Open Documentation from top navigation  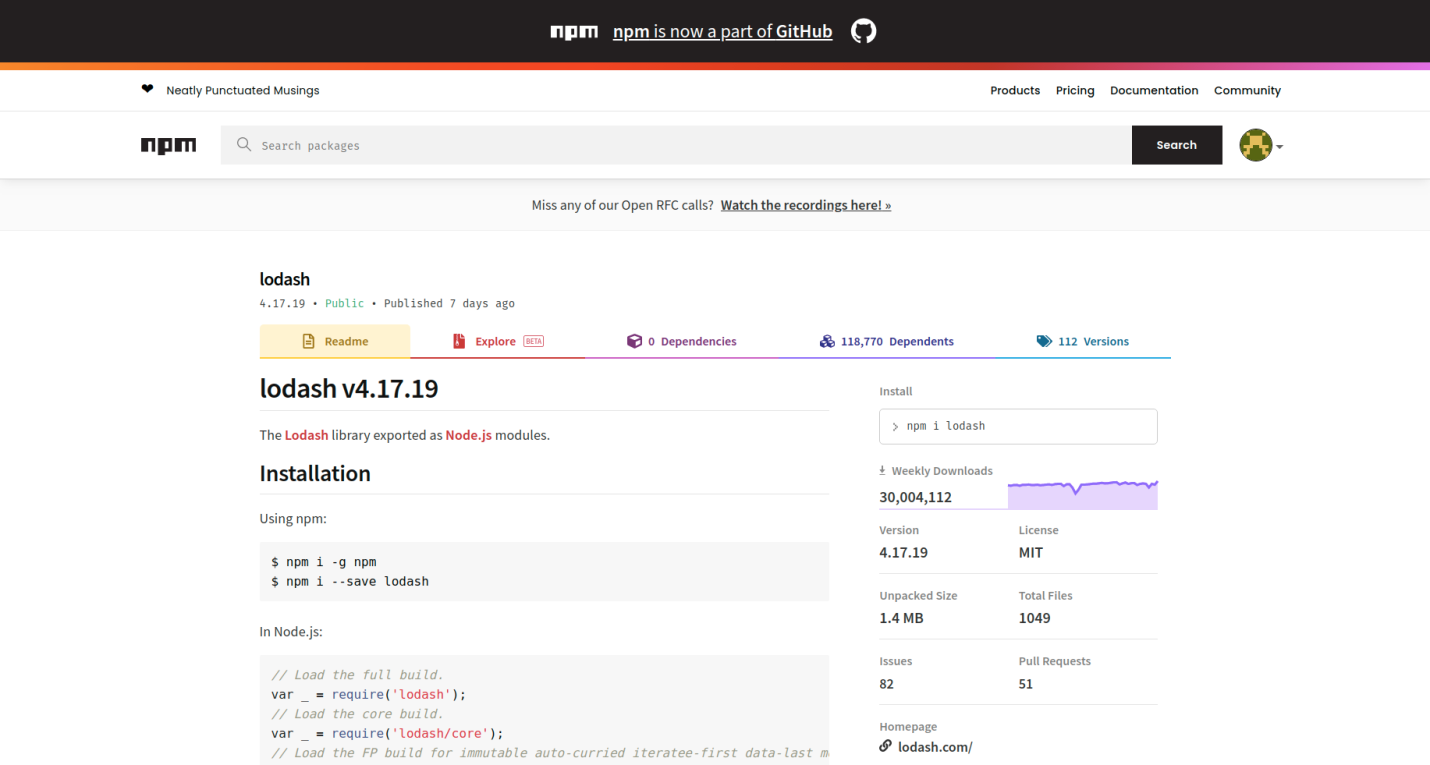point(1154,90)
